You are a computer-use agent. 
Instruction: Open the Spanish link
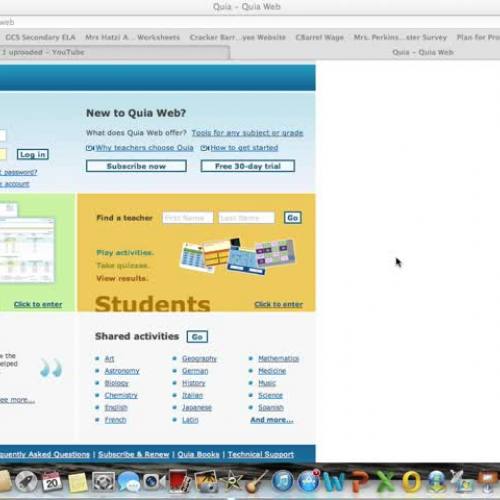click(x=271, y=408)
